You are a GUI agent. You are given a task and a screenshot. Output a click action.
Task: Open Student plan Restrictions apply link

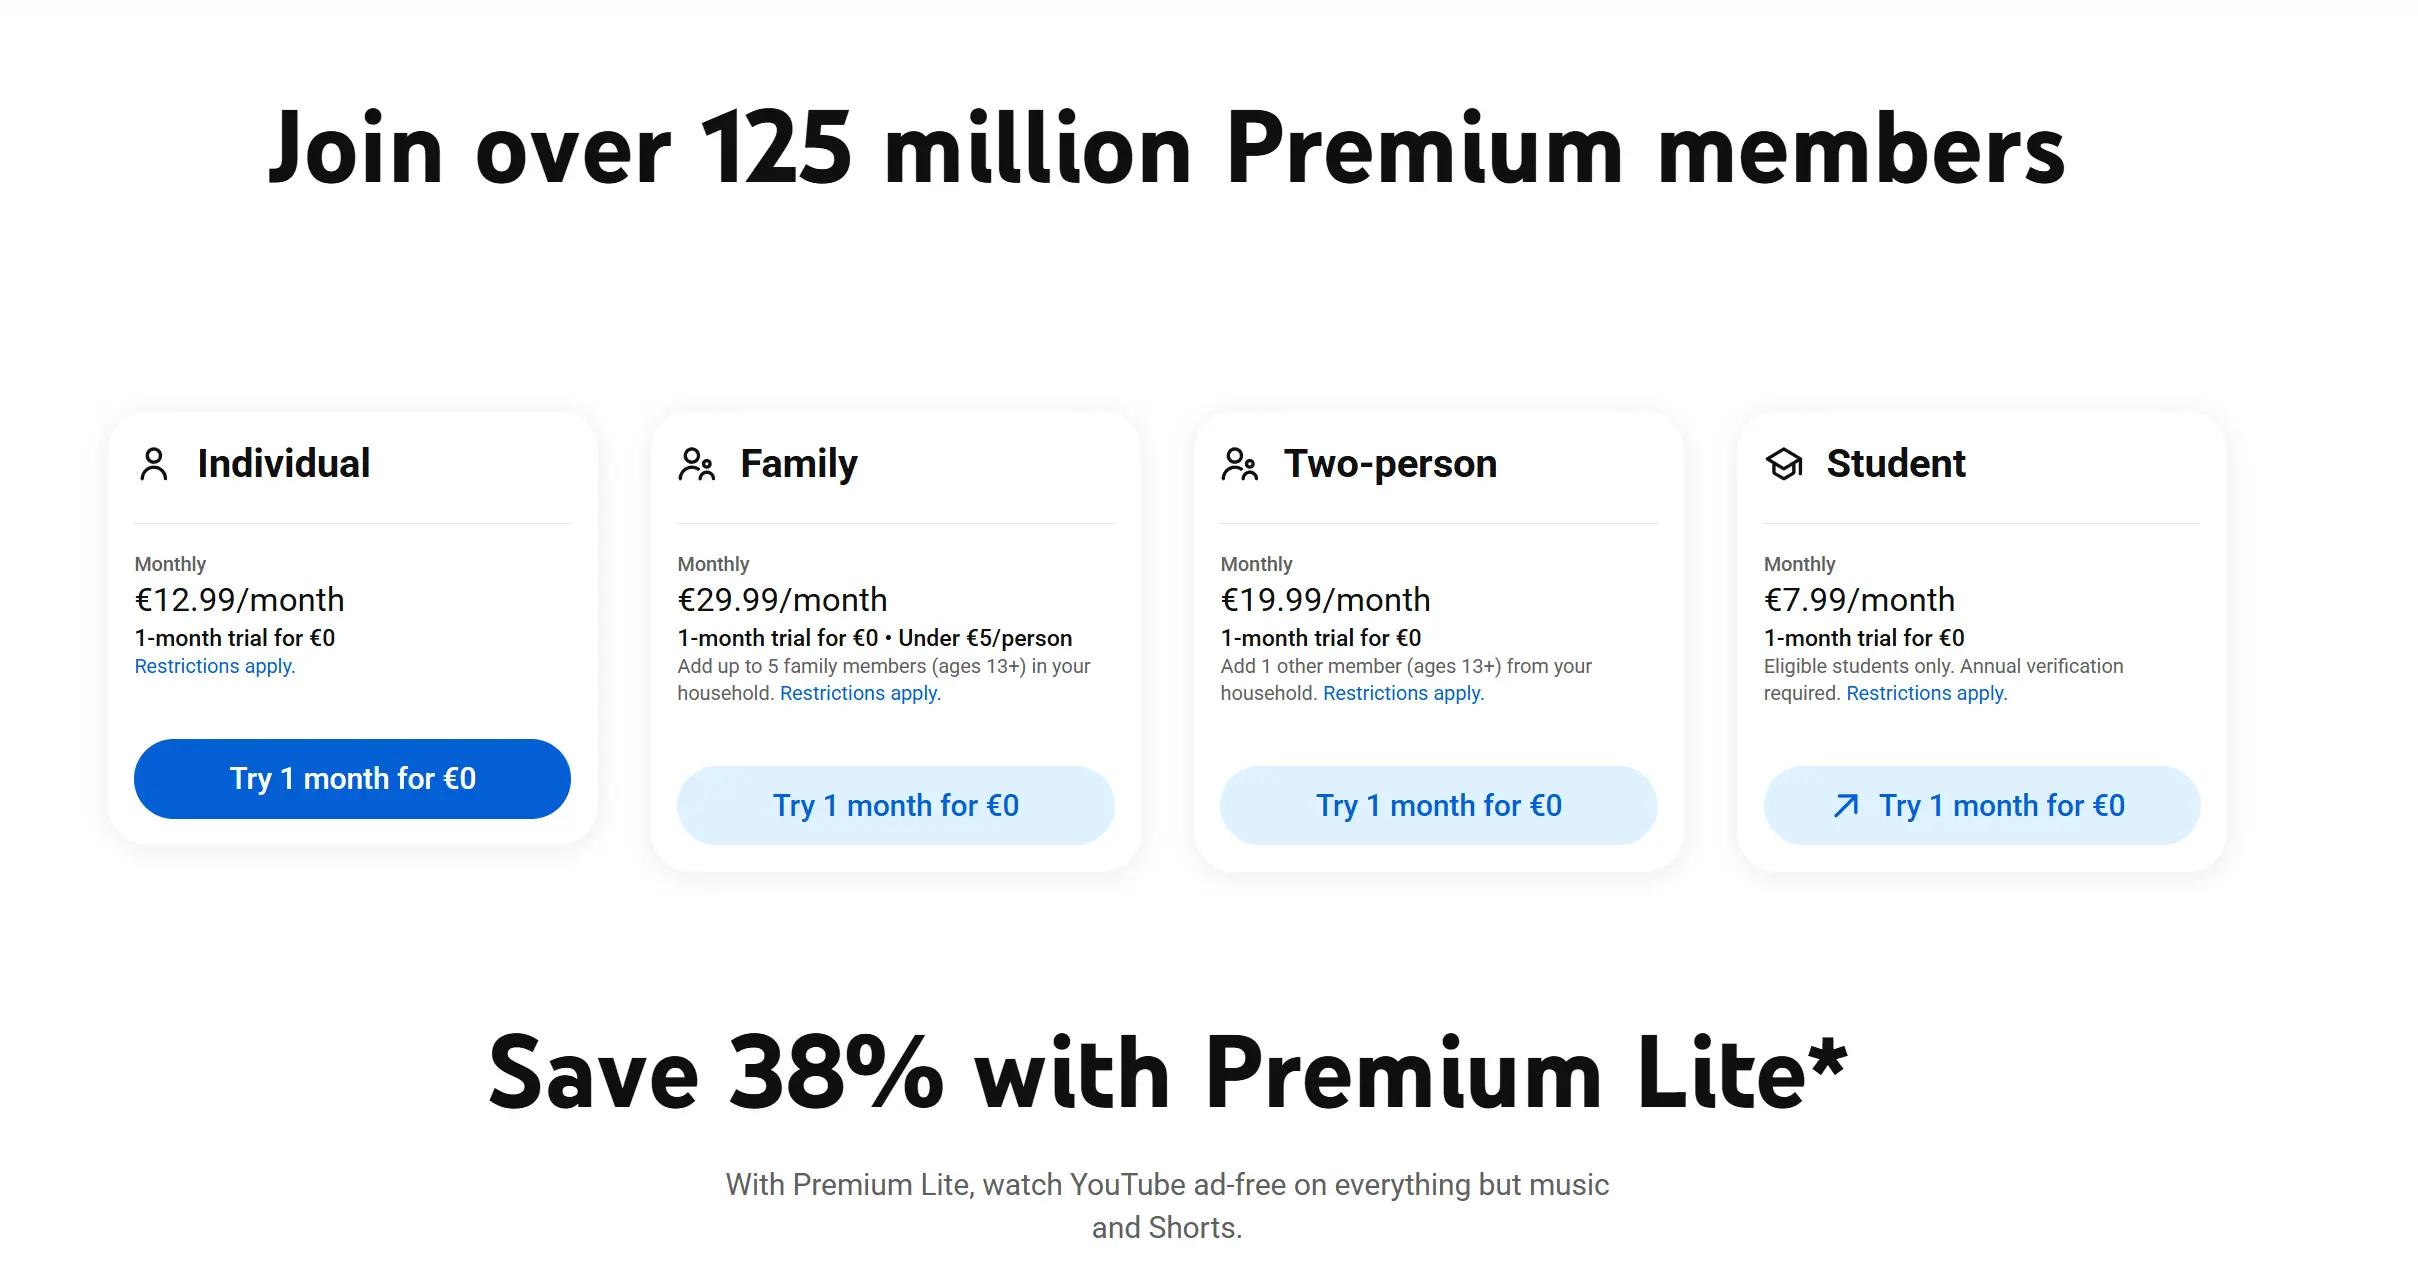[1926, 694]
